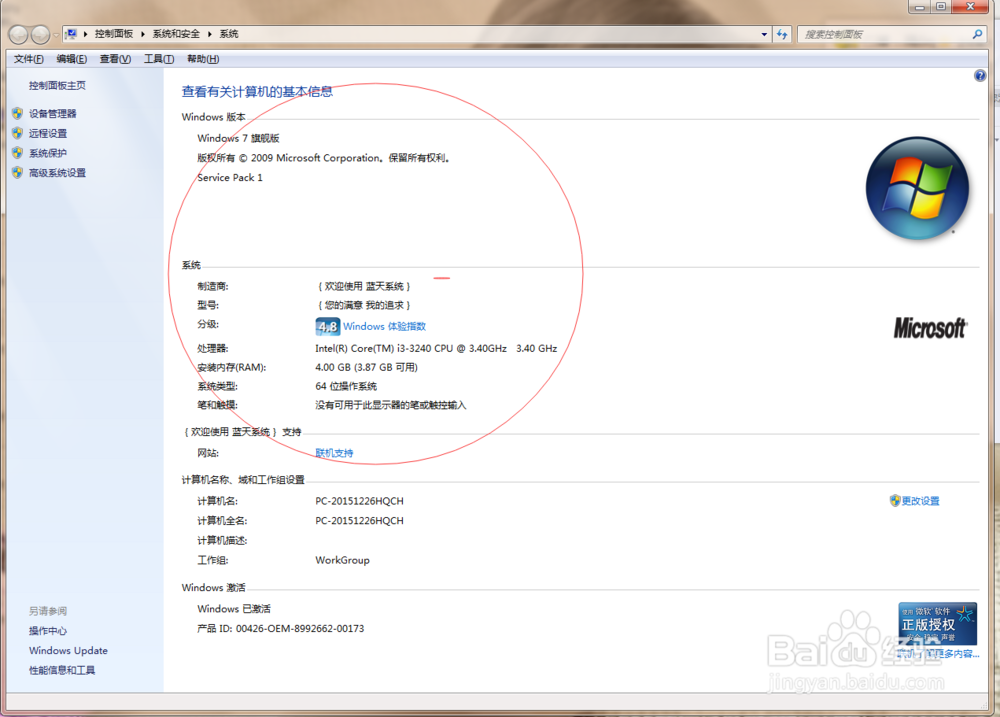
Task: Click the Windows logo orb image
Action: (917, 188)
